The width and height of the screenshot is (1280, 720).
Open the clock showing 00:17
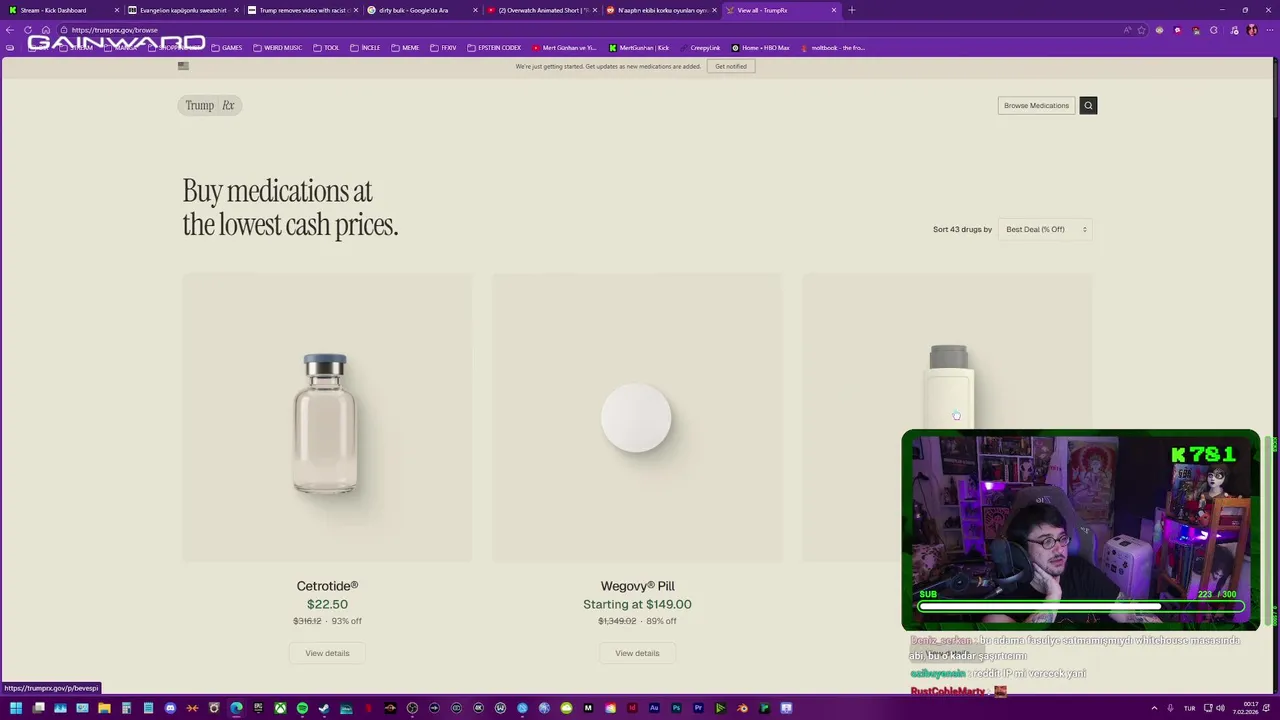click(x=1245, y=708)
